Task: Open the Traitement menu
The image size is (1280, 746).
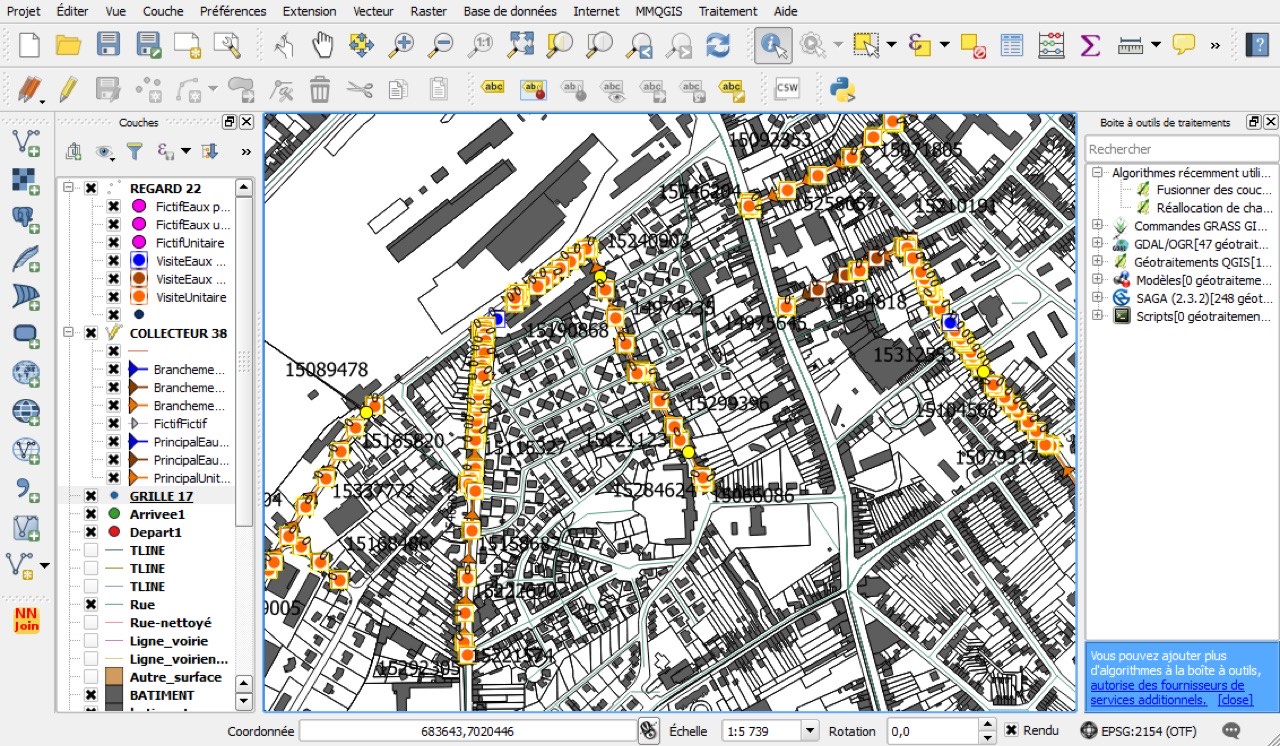Action: pos(728,11)
